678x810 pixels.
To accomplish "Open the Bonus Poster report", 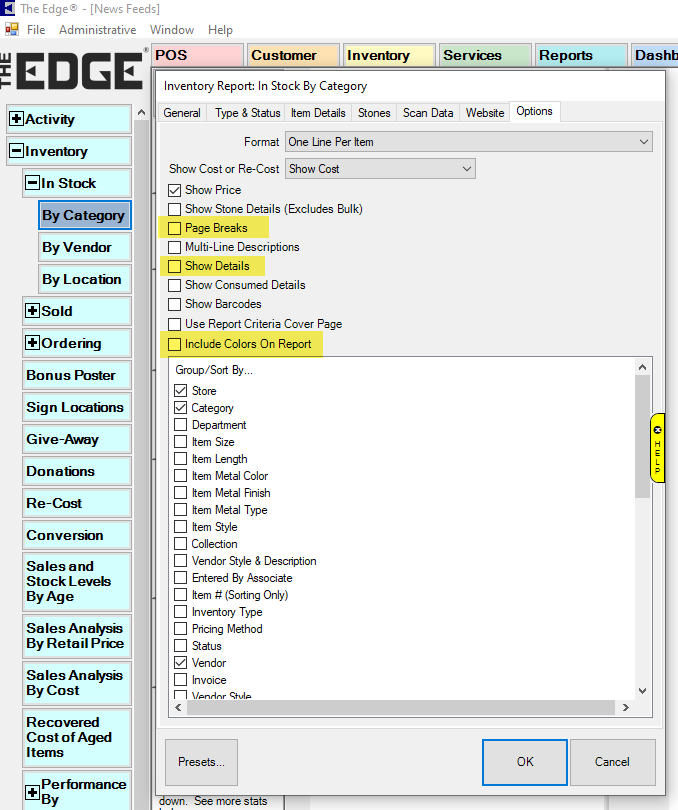I will (71, 376).
